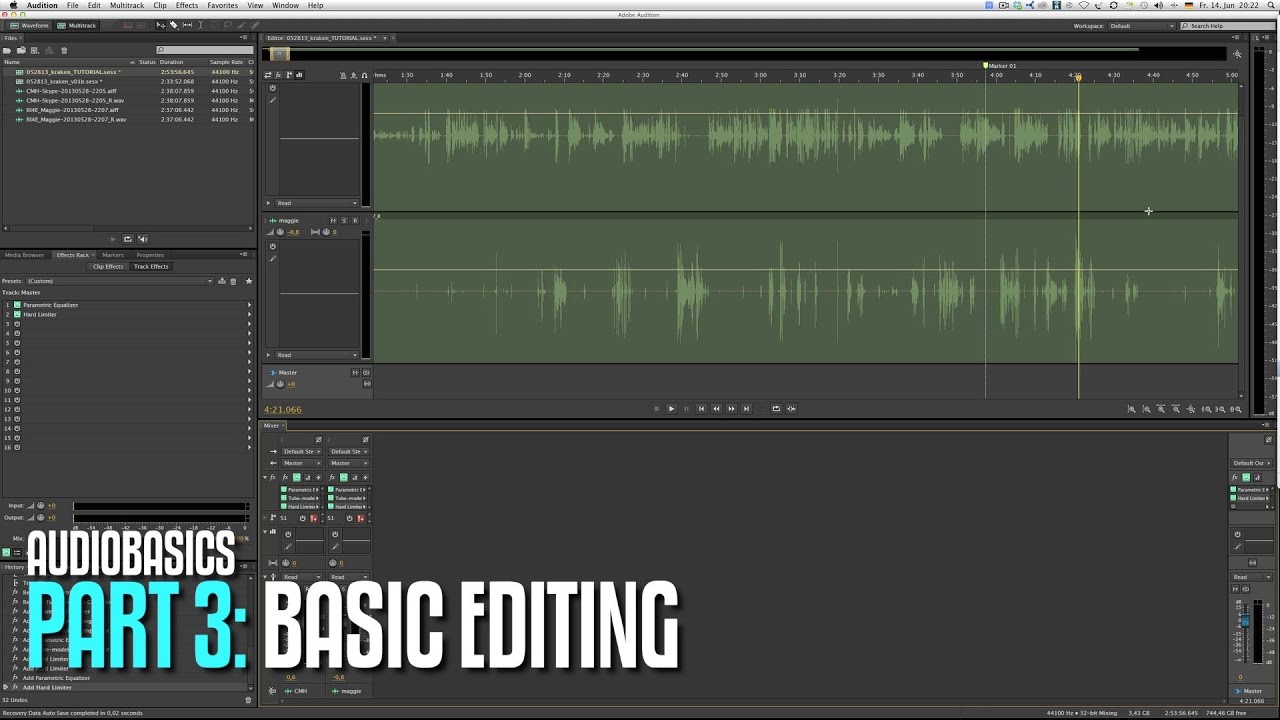Screen dimensions: 1280x720
Task: Switch to the Properties tab
Action: (149, 255)
